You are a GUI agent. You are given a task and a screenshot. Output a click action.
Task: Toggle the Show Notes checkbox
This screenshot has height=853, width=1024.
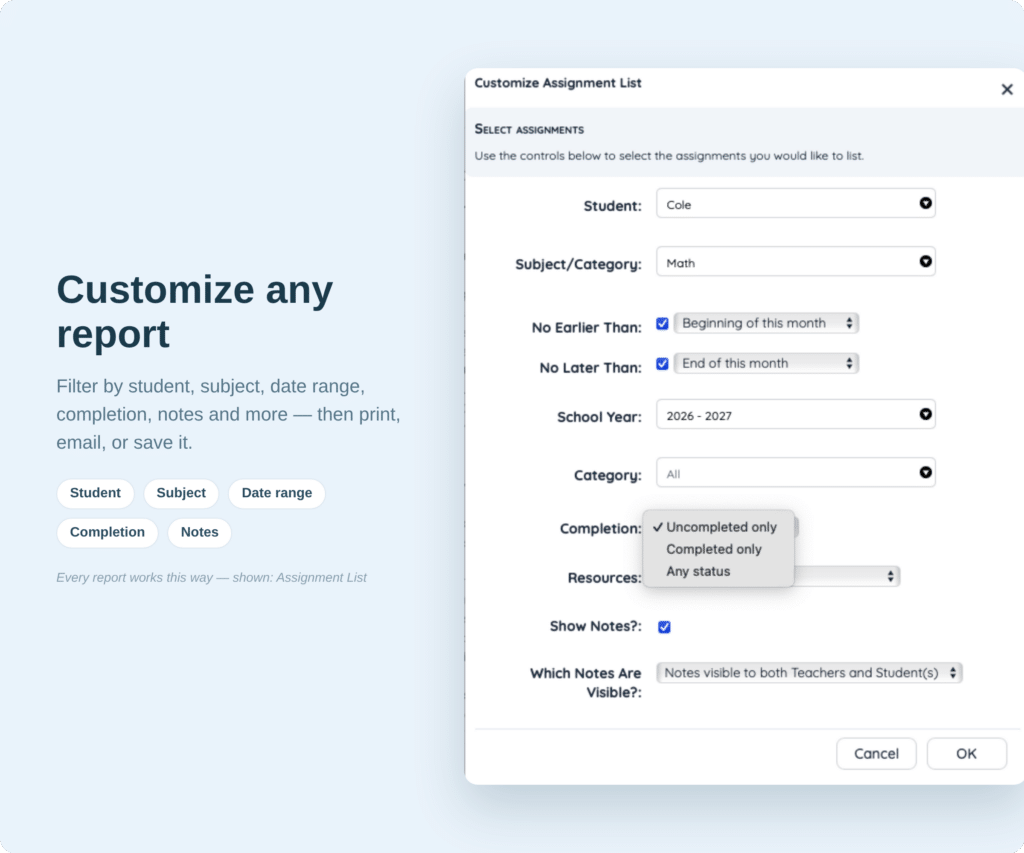coord(664,627)
